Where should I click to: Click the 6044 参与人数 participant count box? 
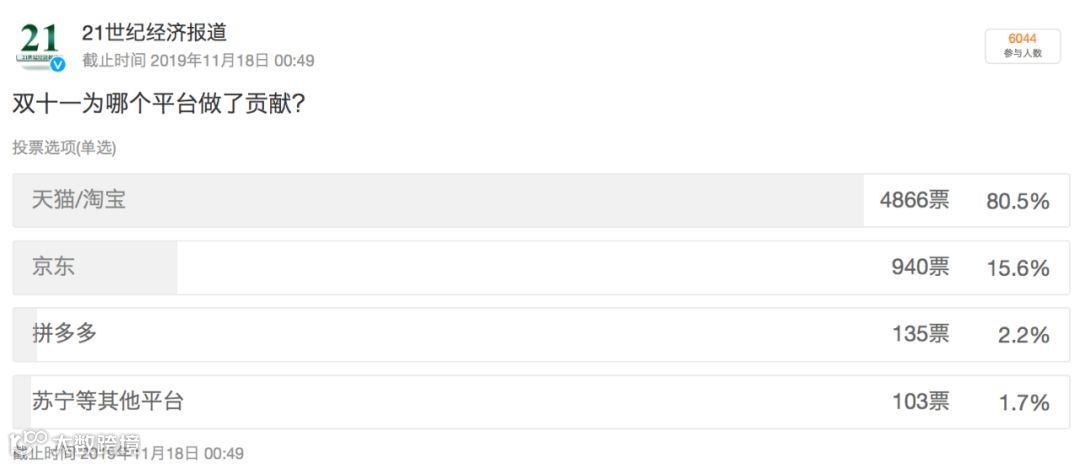1022,46
